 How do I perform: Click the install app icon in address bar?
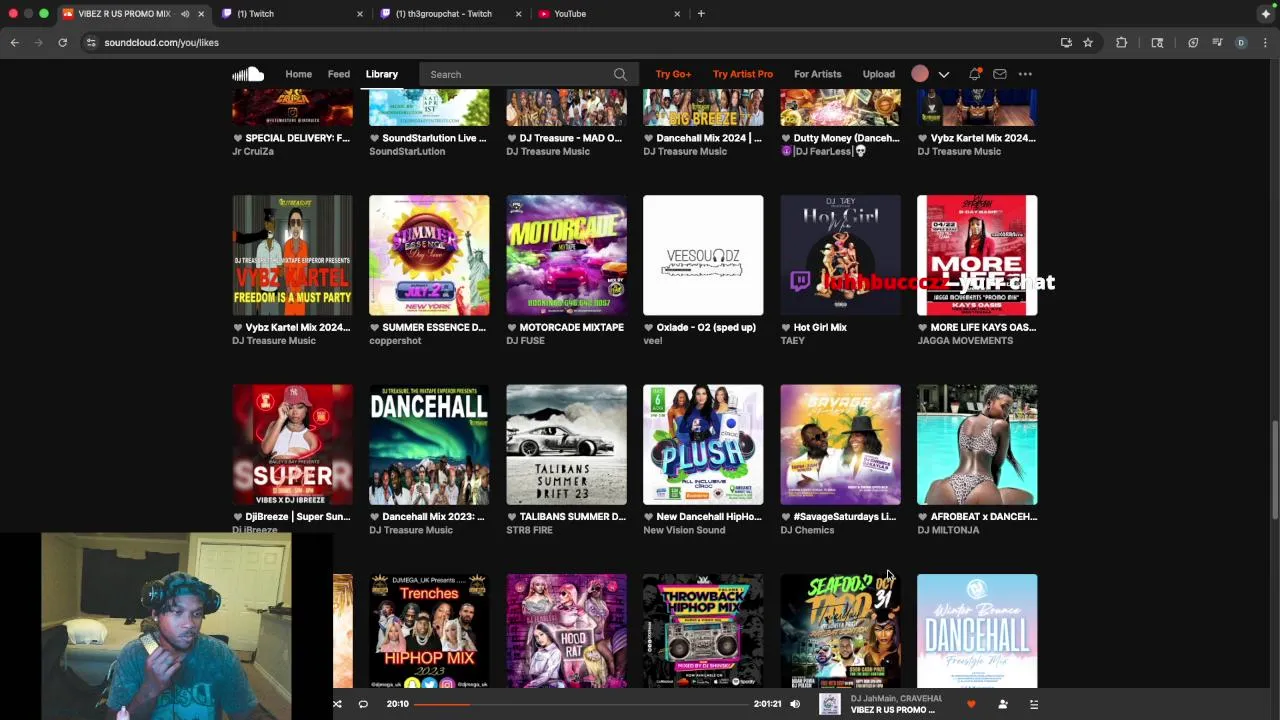tap(1066, 42)
